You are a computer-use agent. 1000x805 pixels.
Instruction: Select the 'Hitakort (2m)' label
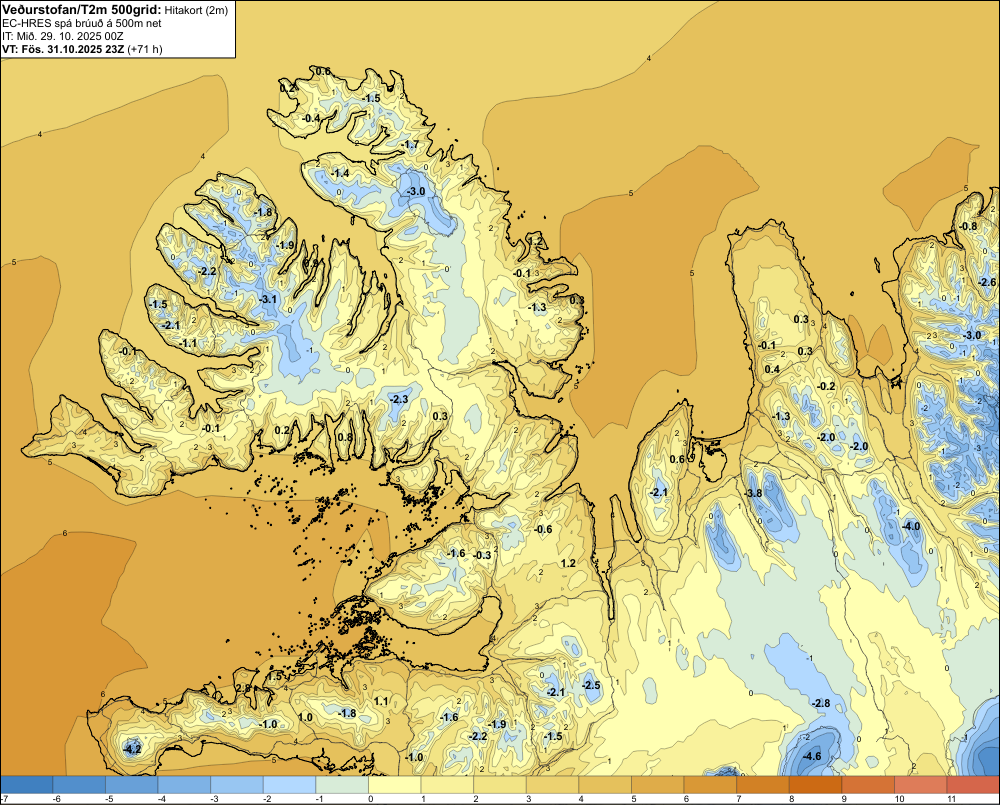[196, 10]
